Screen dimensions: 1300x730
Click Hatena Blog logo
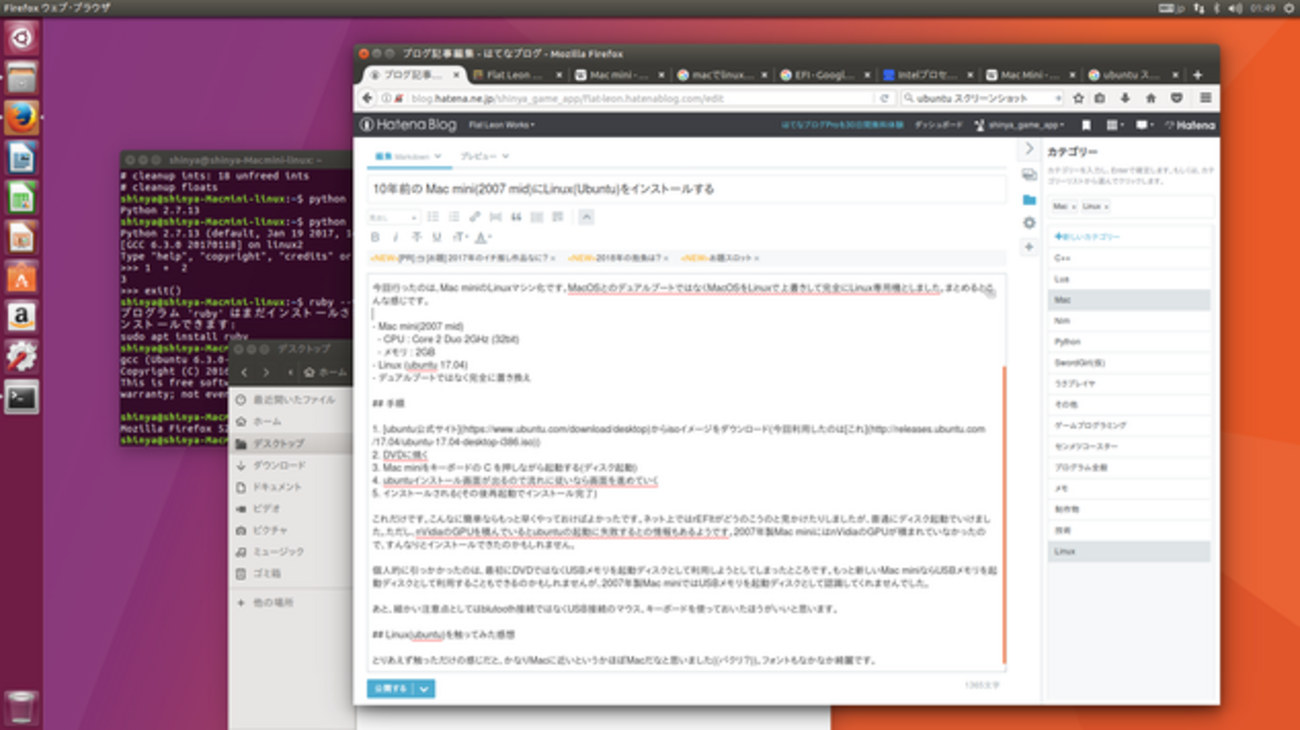[x=408, y=125]
